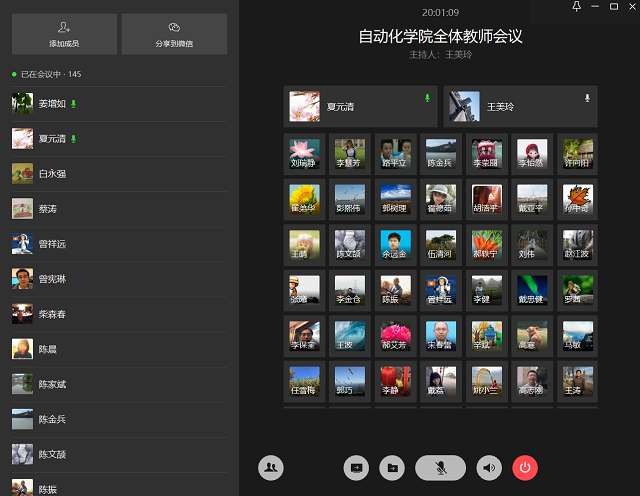Viewport: 640px width, 496px height.
Task: Toggle the participants list panel icon
Action: tap(270, 467)
